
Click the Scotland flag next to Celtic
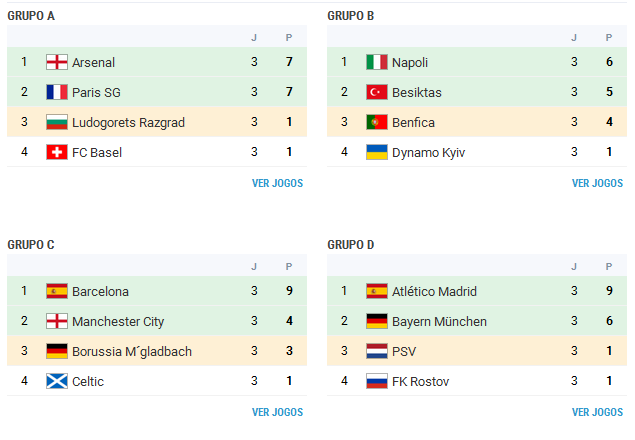57,381
